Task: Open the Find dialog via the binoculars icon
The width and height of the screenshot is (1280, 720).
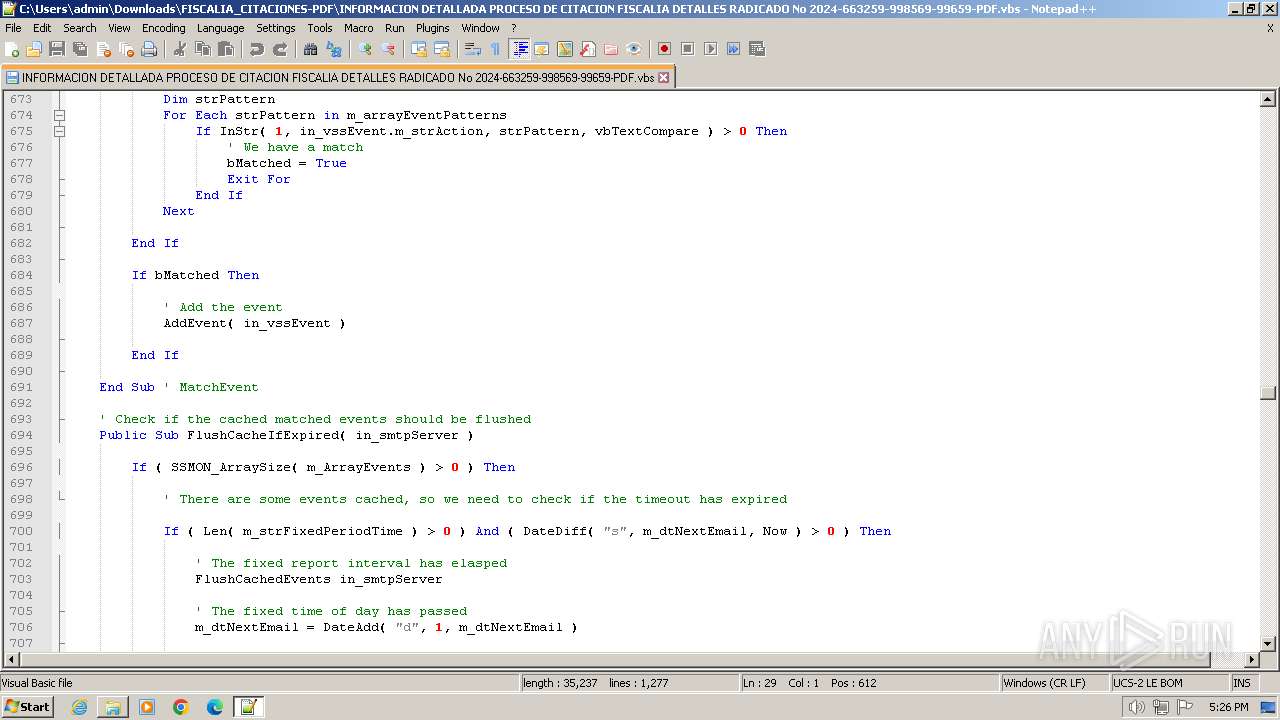Action: click(311, 49)
